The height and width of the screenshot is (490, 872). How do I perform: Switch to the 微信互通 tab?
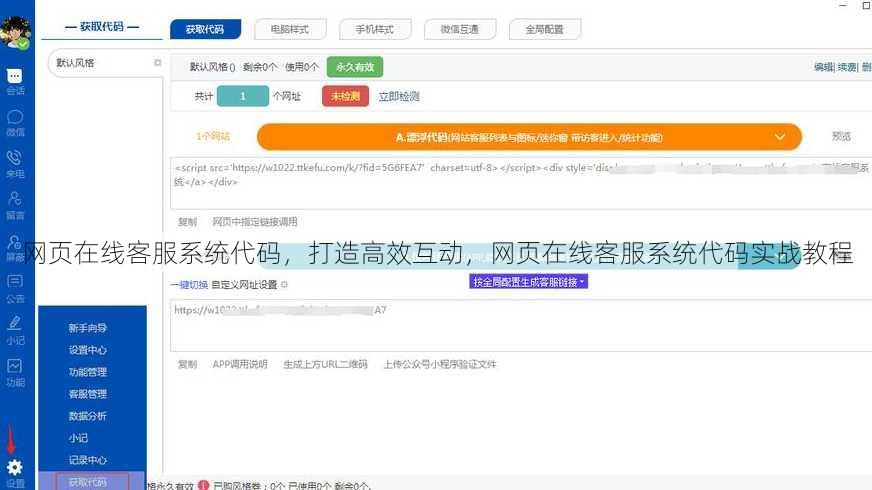click(460, 29)
